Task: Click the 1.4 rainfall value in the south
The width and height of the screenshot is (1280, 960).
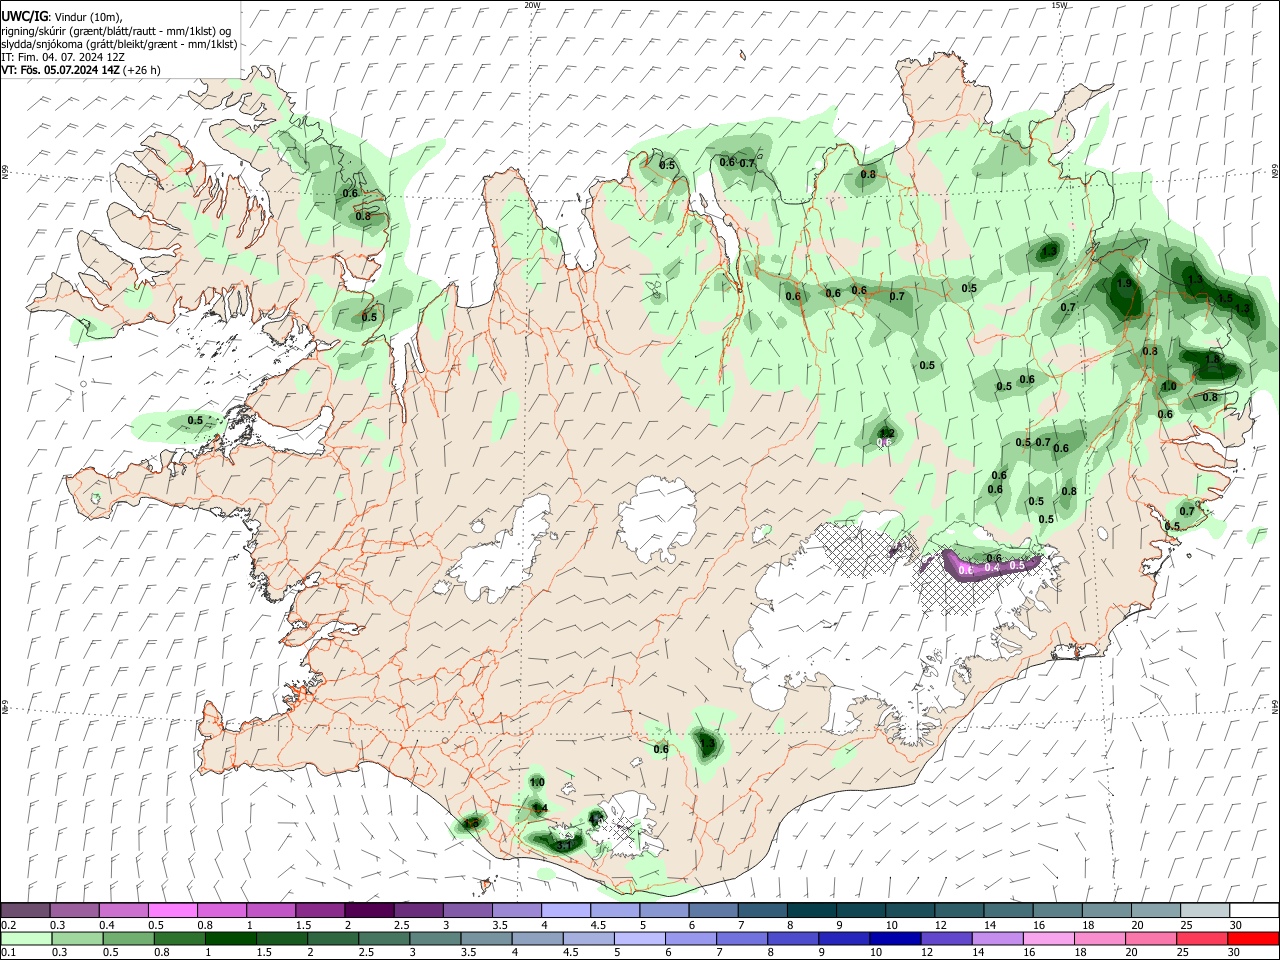Action: pyautogui.click(x=540, y=808)
